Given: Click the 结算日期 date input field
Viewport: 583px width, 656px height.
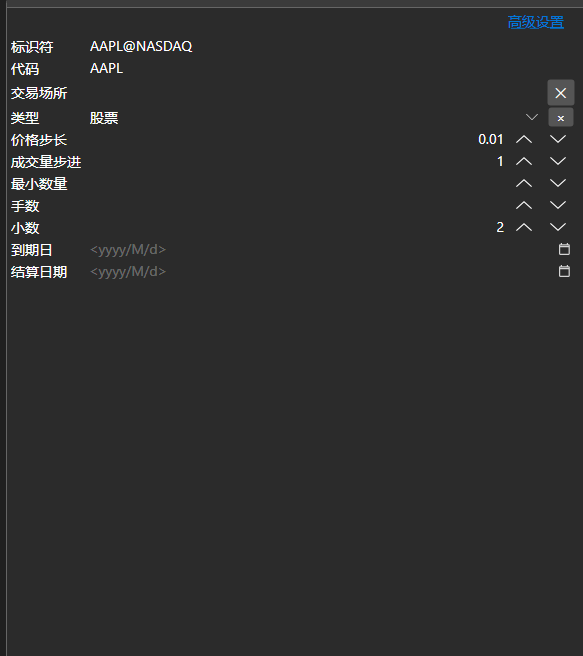Looking at the screenshot, I should click(x=320, y=272).
